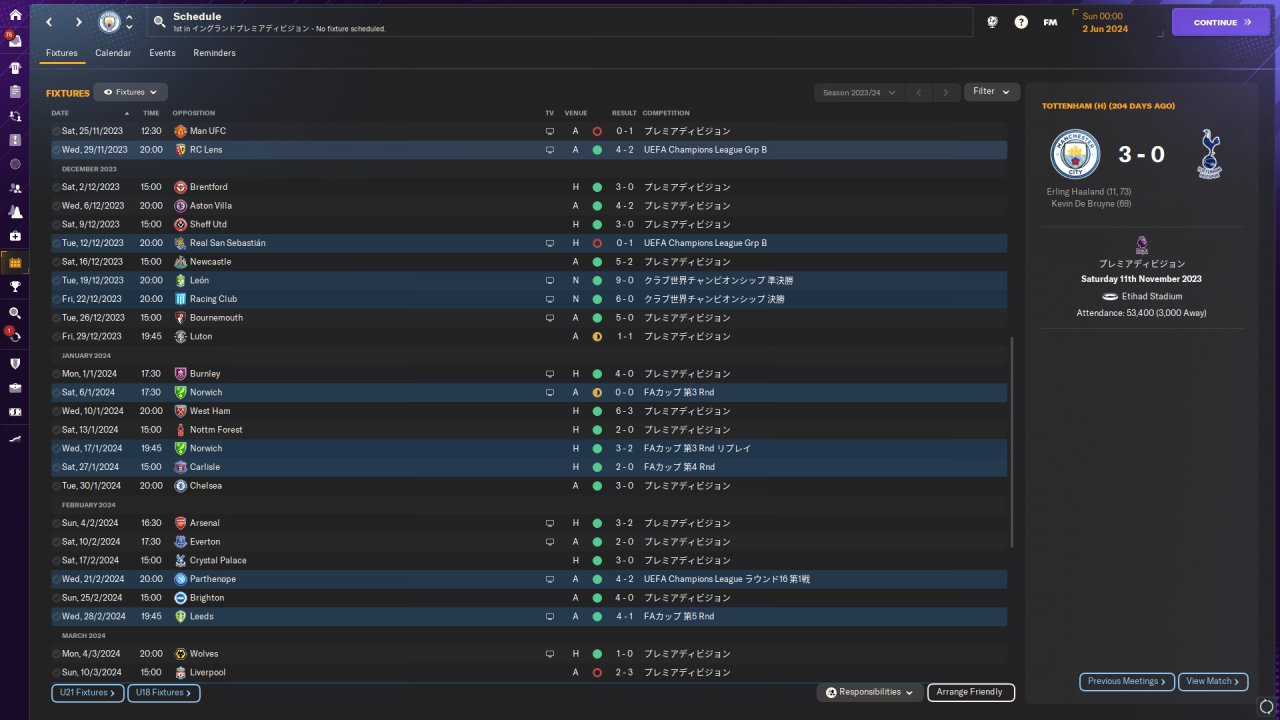This screenshot has width=1280, height=720.
Task: Toggle the circle marker beside Sat, 27/1/2024
Action: pyautogui.click(x=56, y=467)
